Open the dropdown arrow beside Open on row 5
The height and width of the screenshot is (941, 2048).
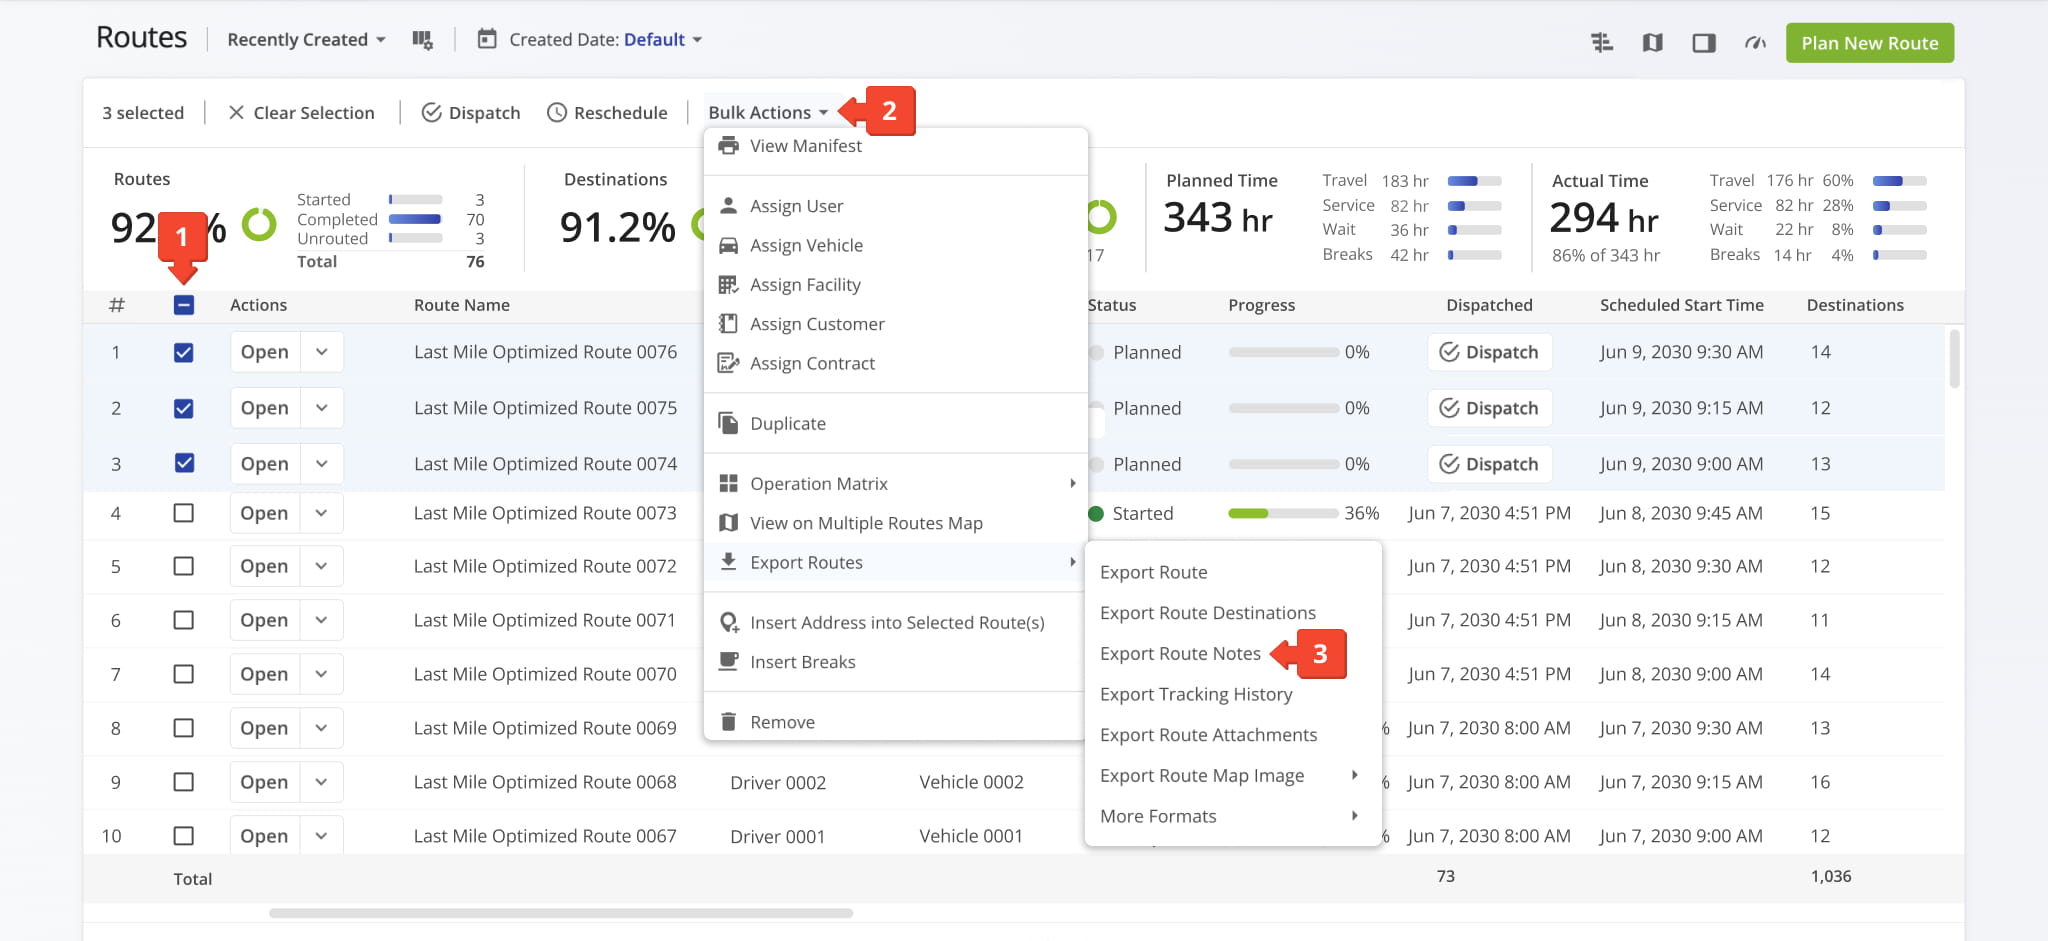pyautogui.click(x=321, y=566)
